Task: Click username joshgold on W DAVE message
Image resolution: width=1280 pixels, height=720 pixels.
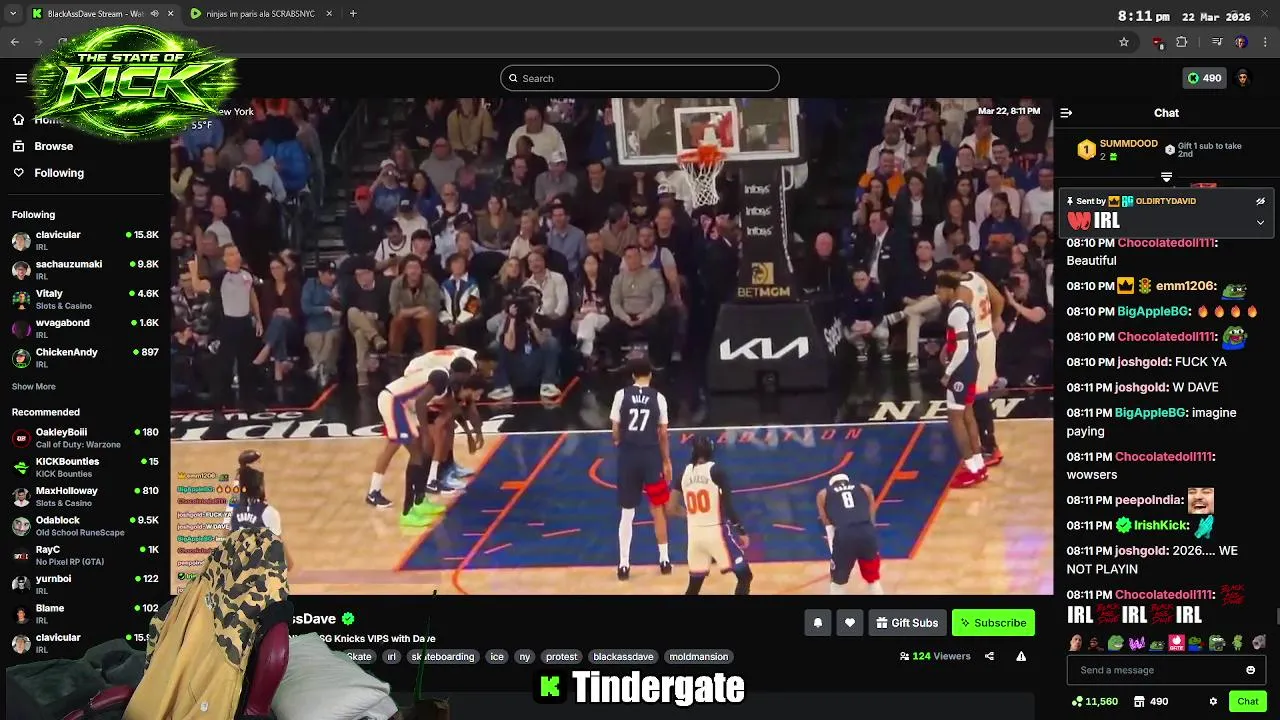Action: pos(1141,387)
